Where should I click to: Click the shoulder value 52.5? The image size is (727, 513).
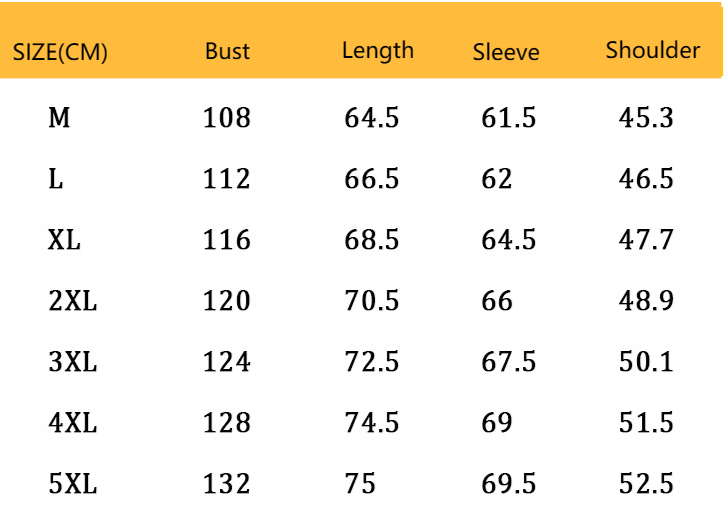point(646,485)
